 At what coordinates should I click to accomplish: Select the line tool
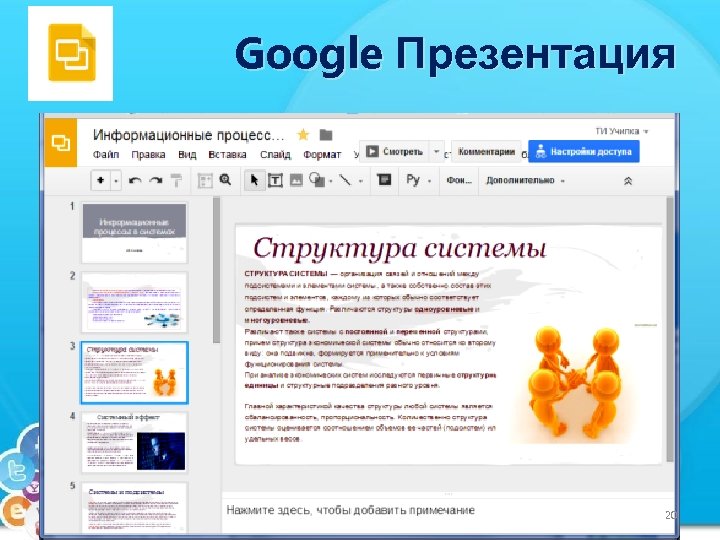[x=345, y=180]
